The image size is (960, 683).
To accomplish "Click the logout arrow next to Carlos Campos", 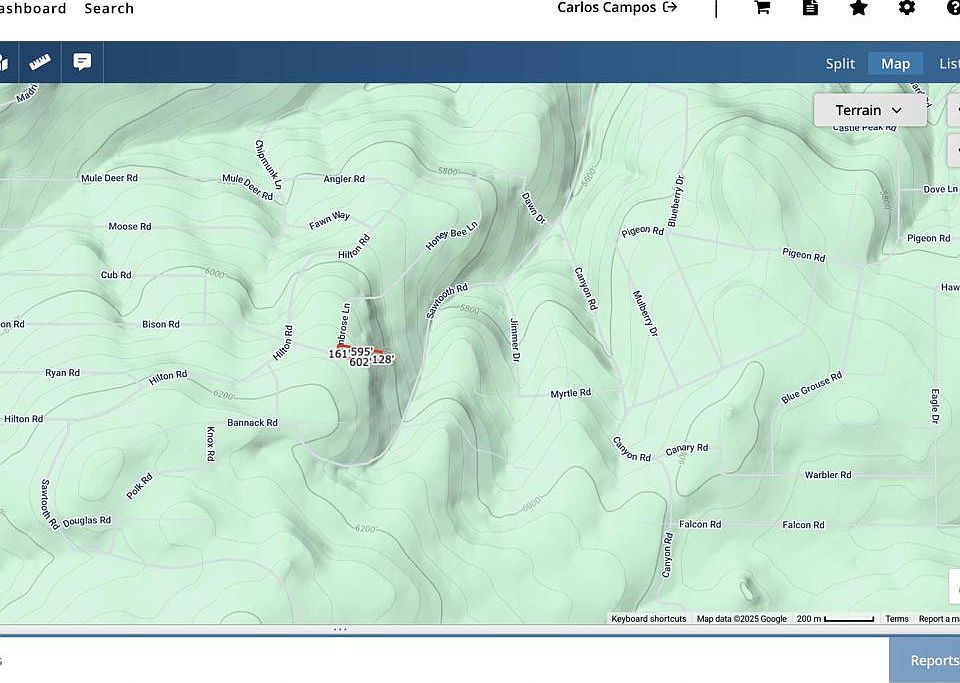I will 670,8.
